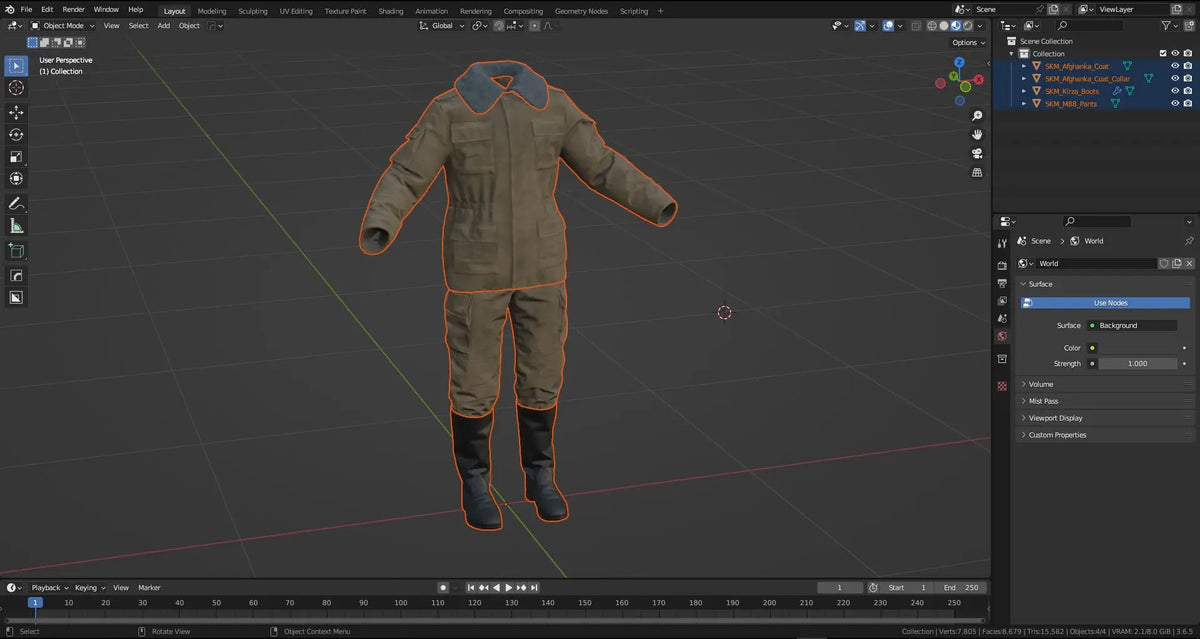Pick the Measure tool
The height and width of the screenshot is (639, 1200).
click(16, 226)
